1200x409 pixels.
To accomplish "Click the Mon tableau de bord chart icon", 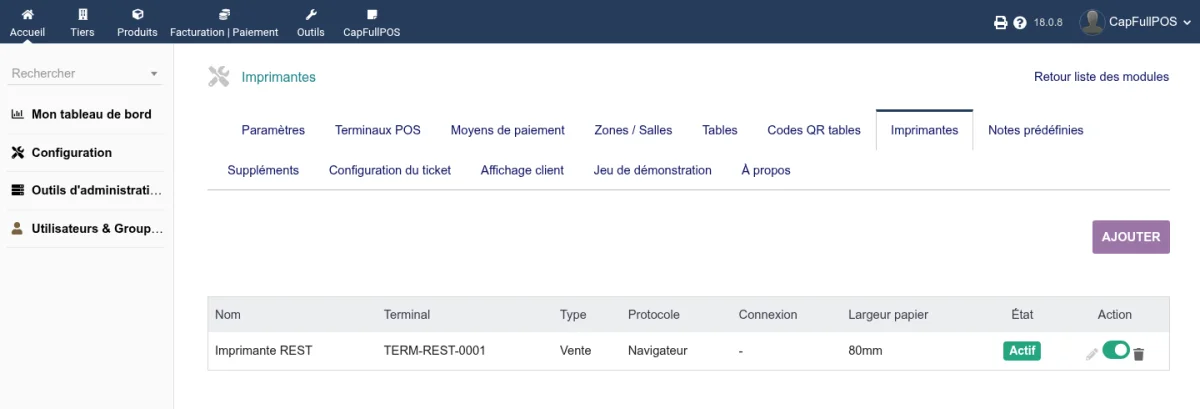I will 17,114.
